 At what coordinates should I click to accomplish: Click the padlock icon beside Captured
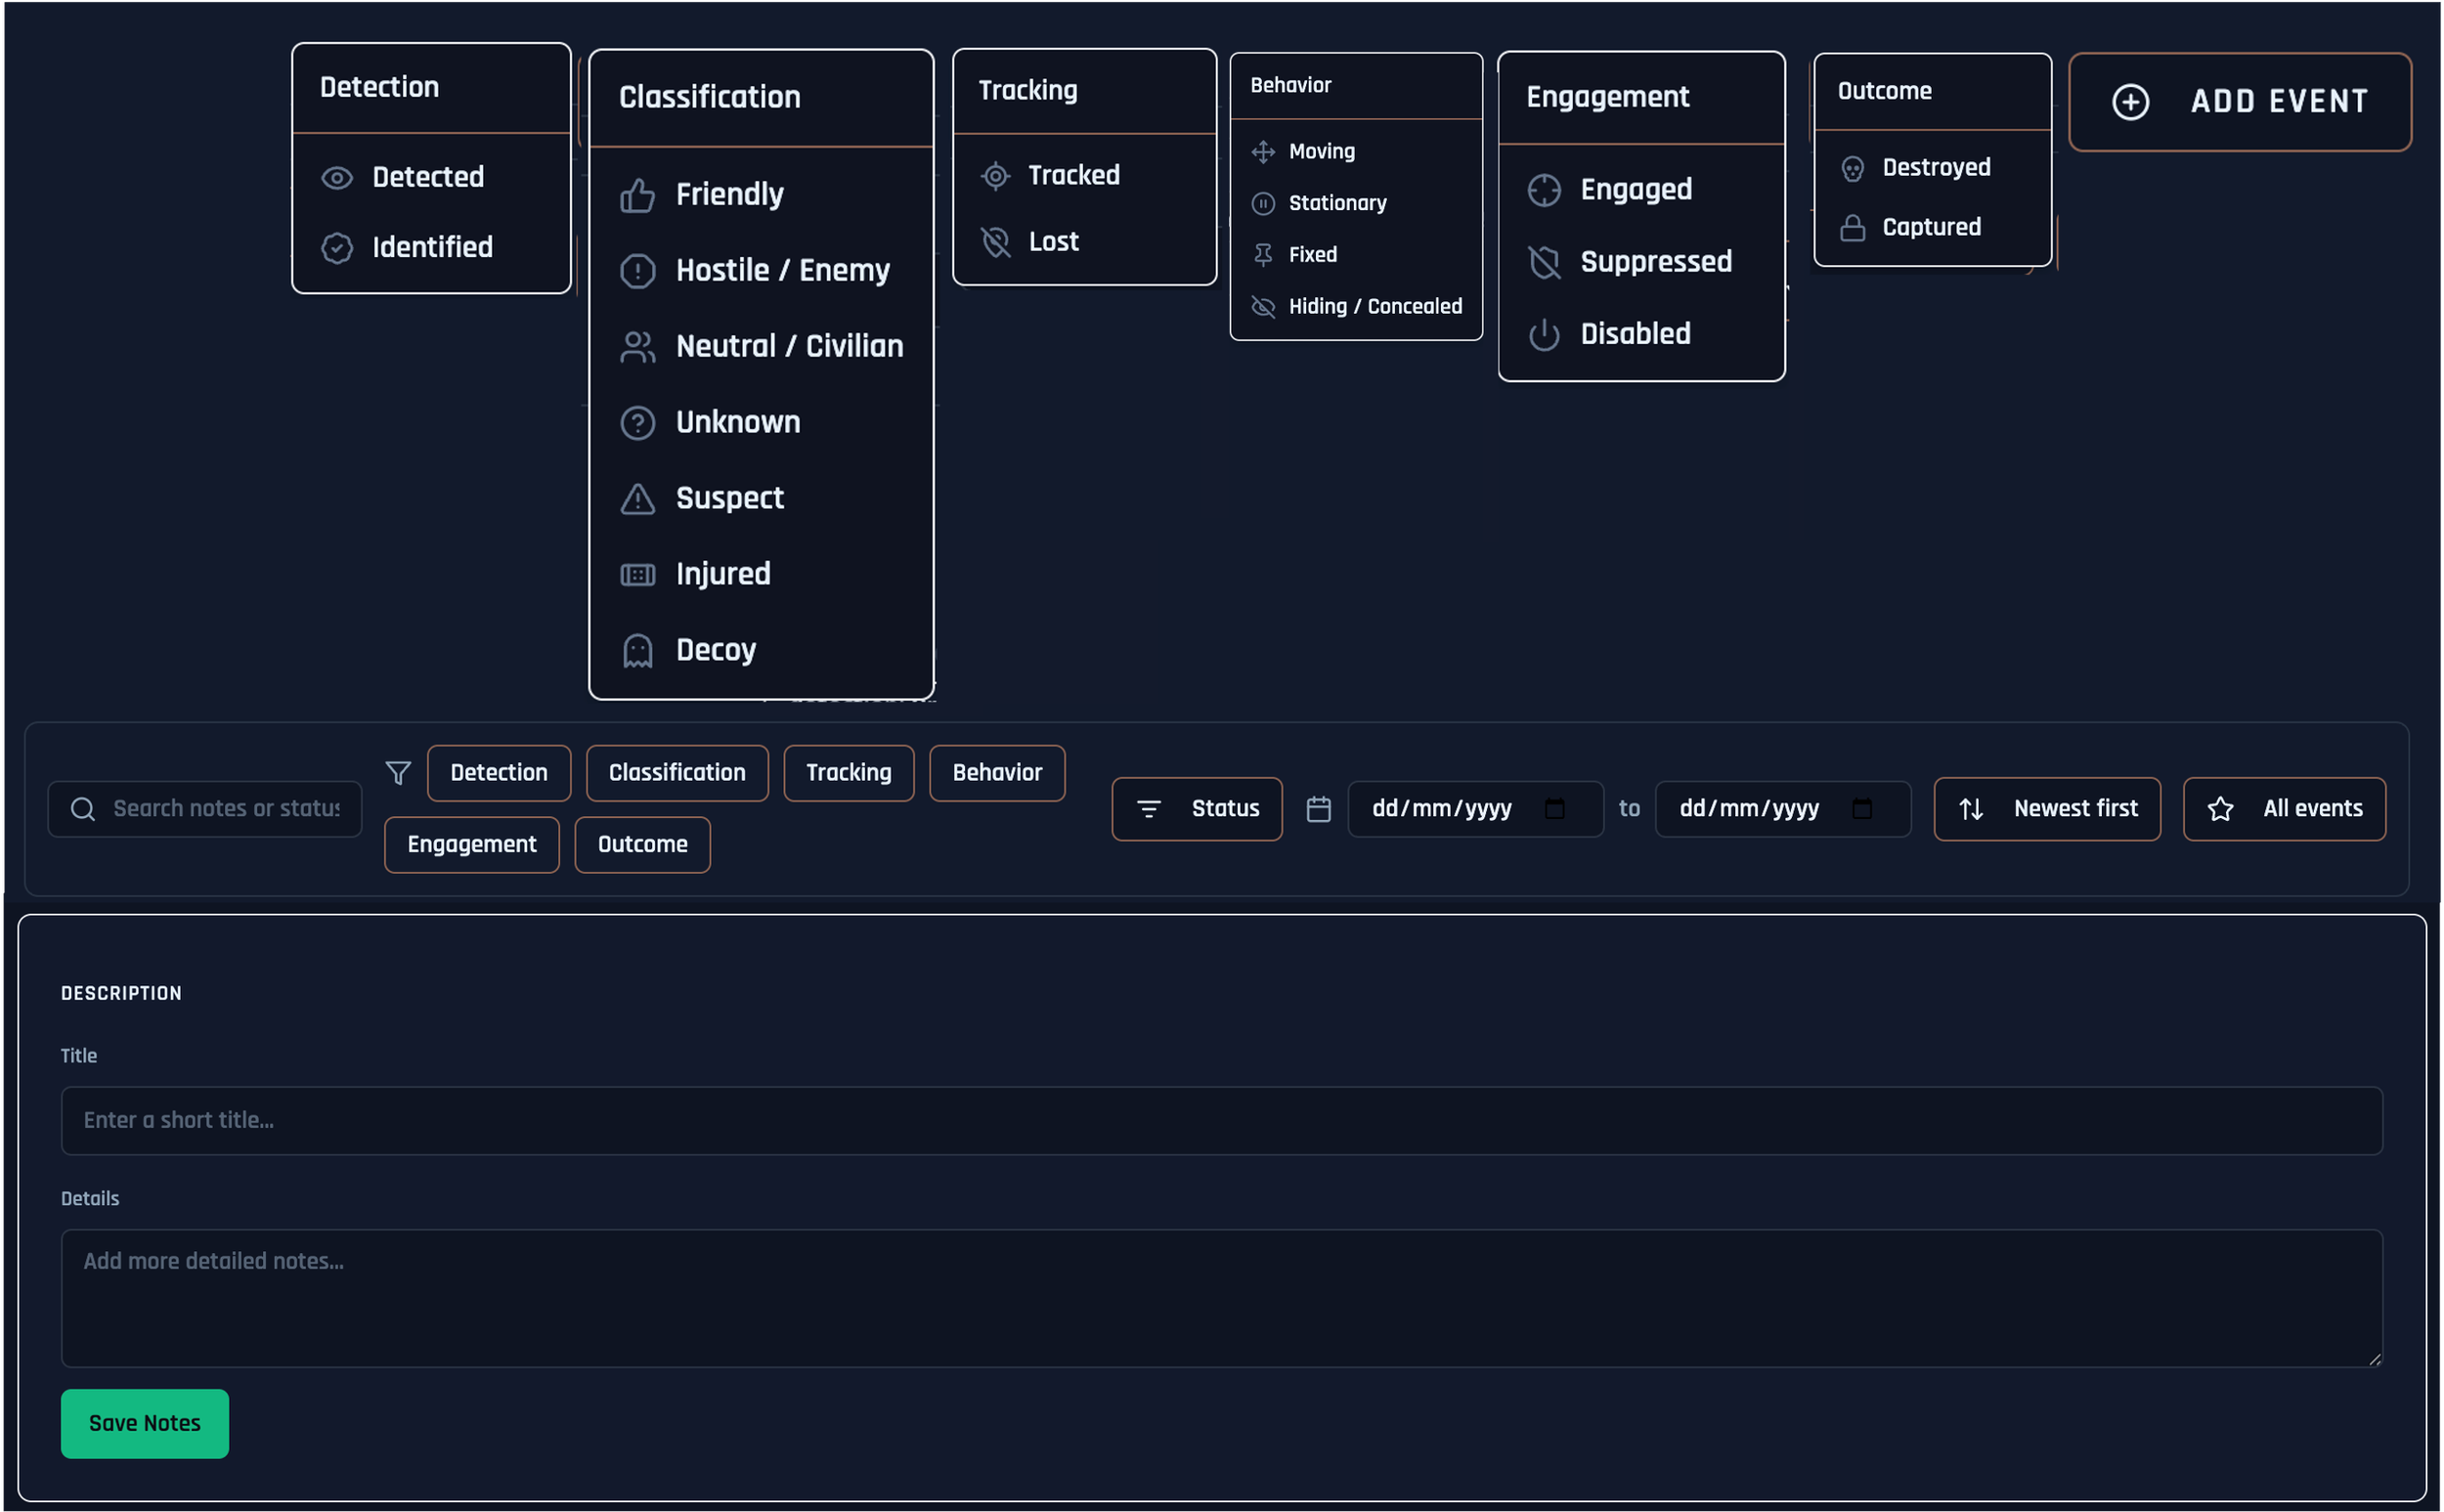tap(1852, 228)
